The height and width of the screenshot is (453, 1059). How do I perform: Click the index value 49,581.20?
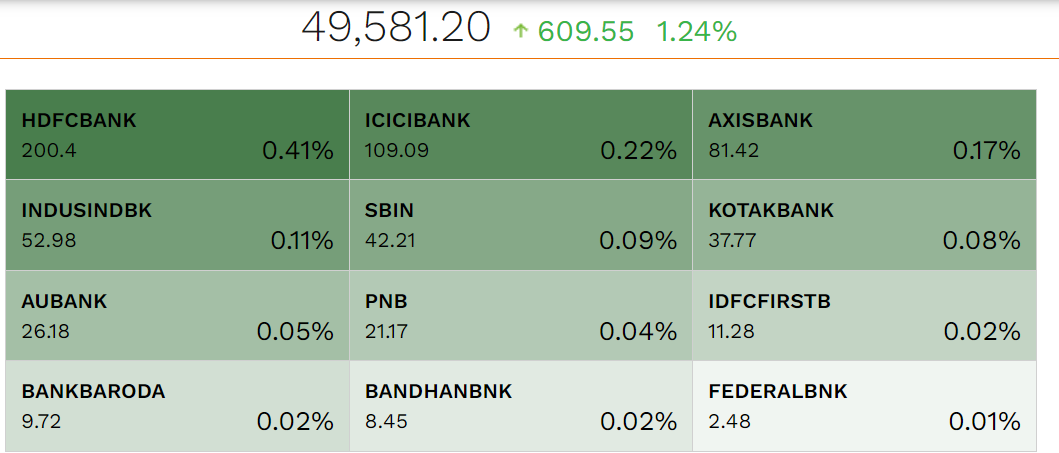396,29
